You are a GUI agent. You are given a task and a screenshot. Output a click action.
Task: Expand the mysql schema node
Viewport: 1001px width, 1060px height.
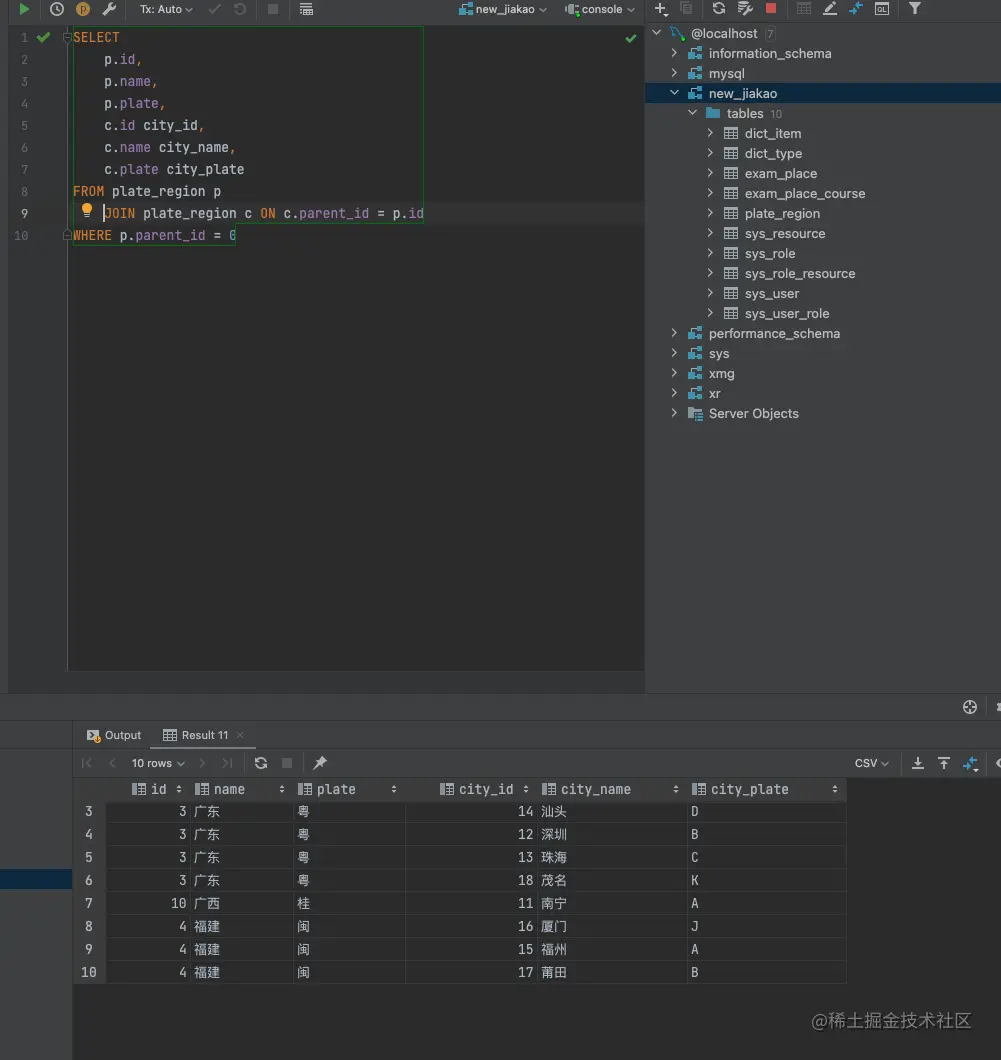tap(674, 72)
